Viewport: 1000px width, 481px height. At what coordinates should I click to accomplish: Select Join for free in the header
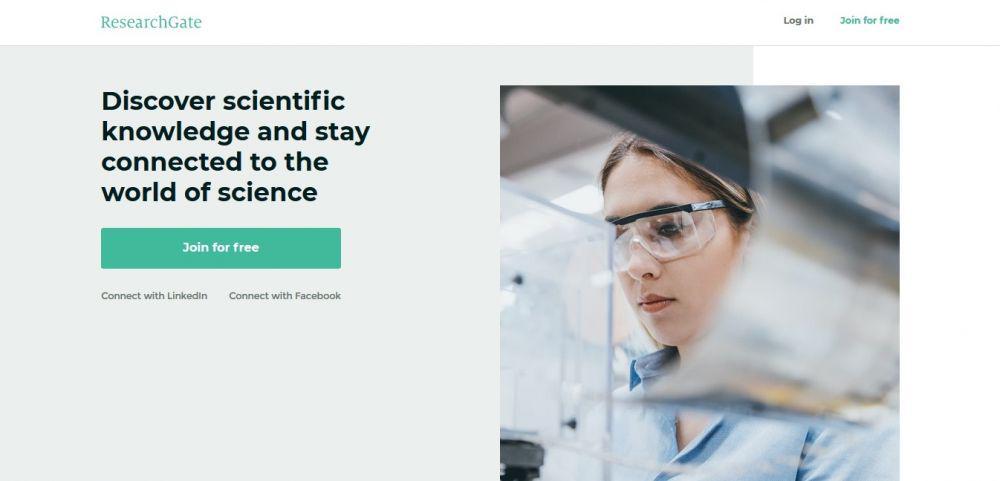pos(869,20)
